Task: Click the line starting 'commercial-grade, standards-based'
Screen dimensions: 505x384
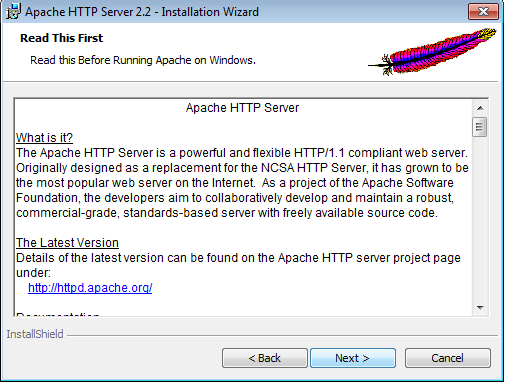Action: 227,213
